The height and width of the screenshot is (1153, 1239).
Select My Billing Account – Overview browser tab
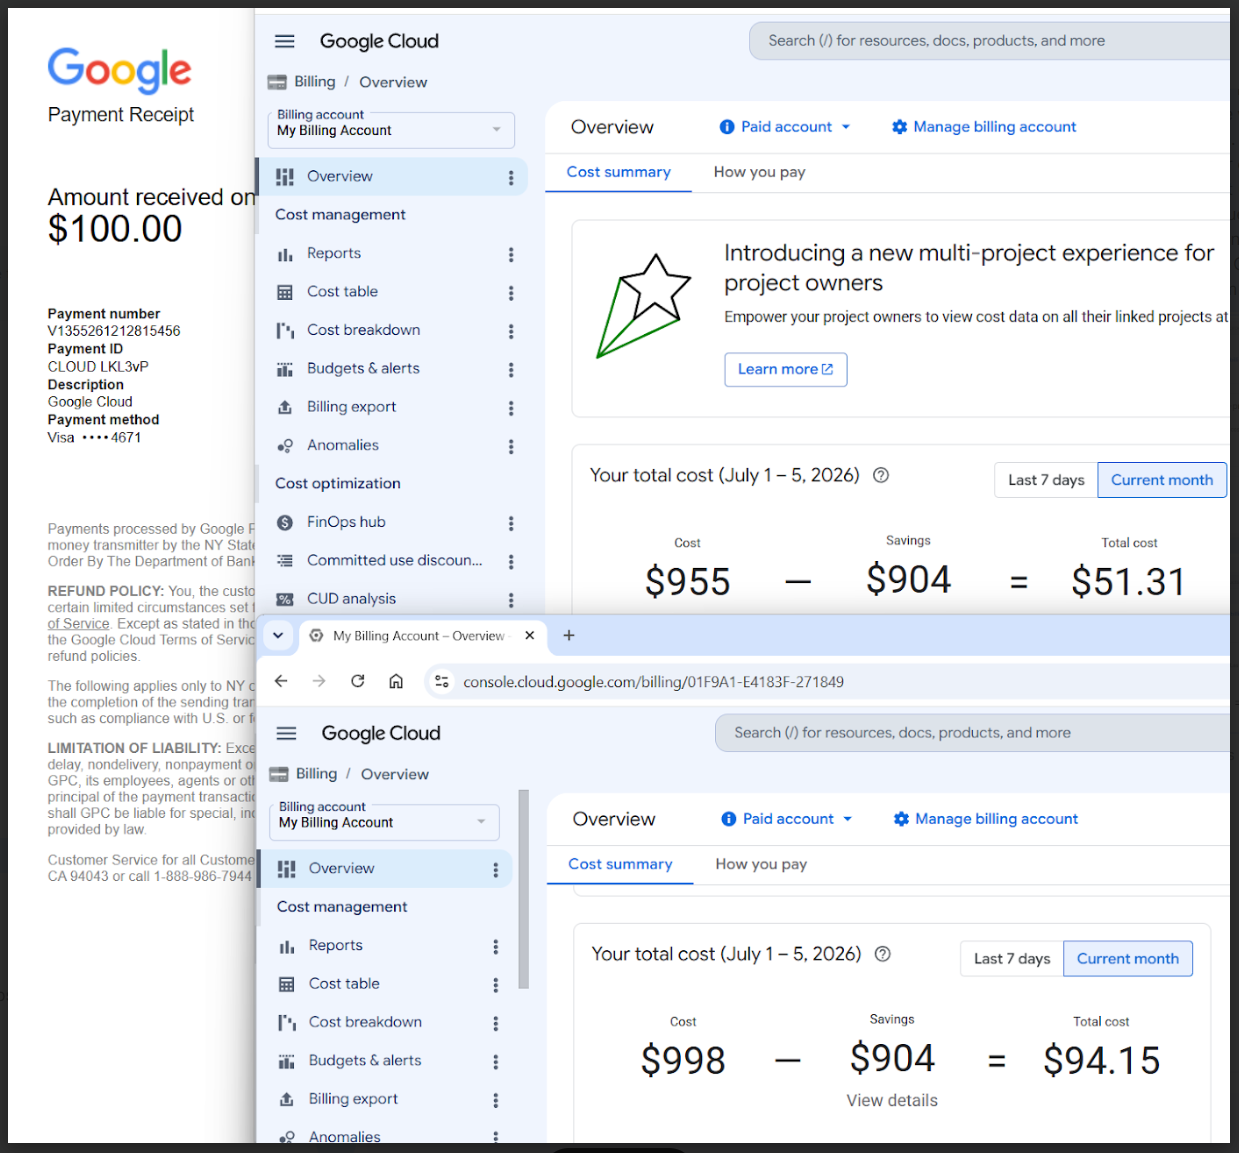420,636
